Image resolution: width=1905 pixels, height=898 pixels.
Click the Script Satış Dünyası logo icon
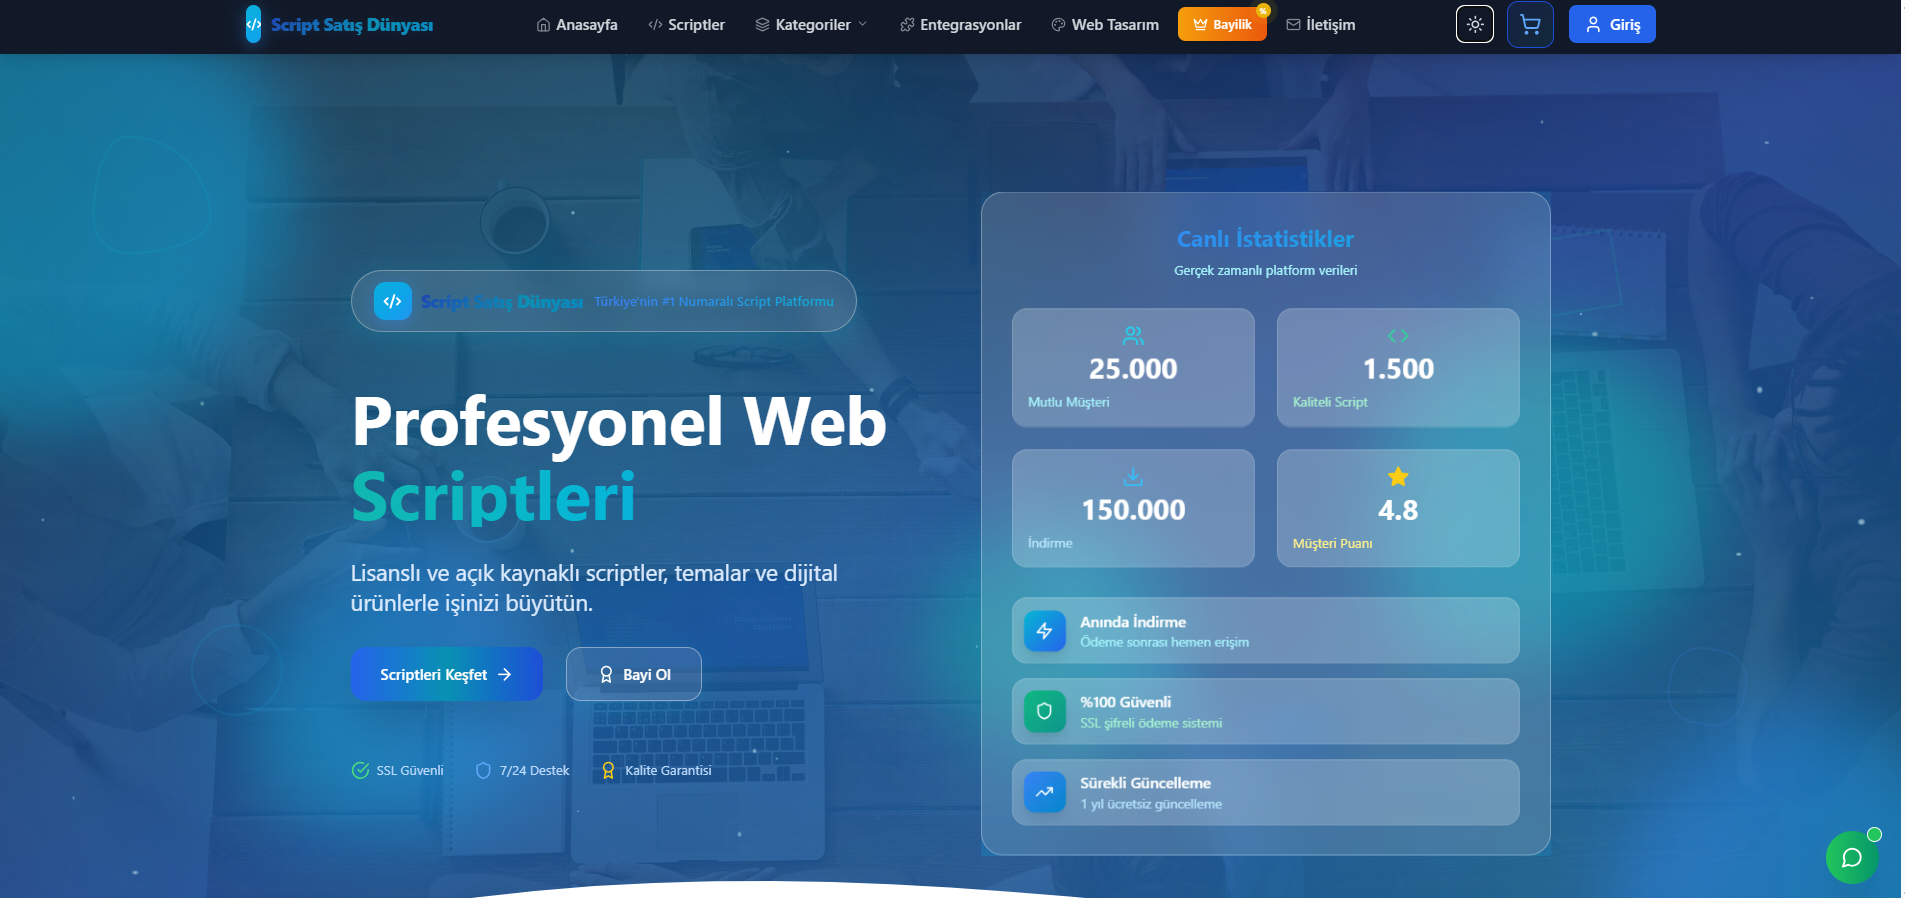(x=254, y=25)
